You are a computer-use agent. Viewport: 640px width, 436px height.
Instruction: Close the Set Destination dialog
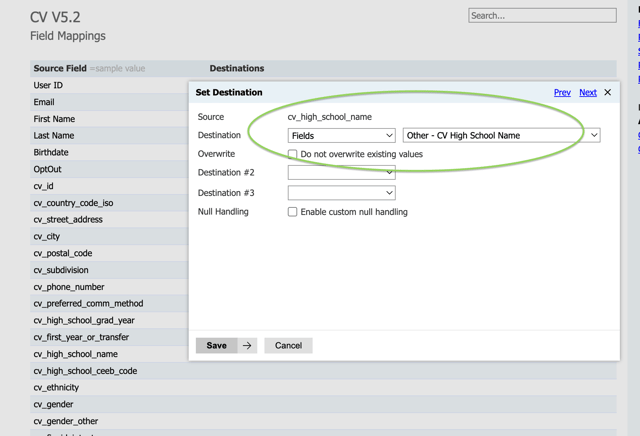point(607,93)
